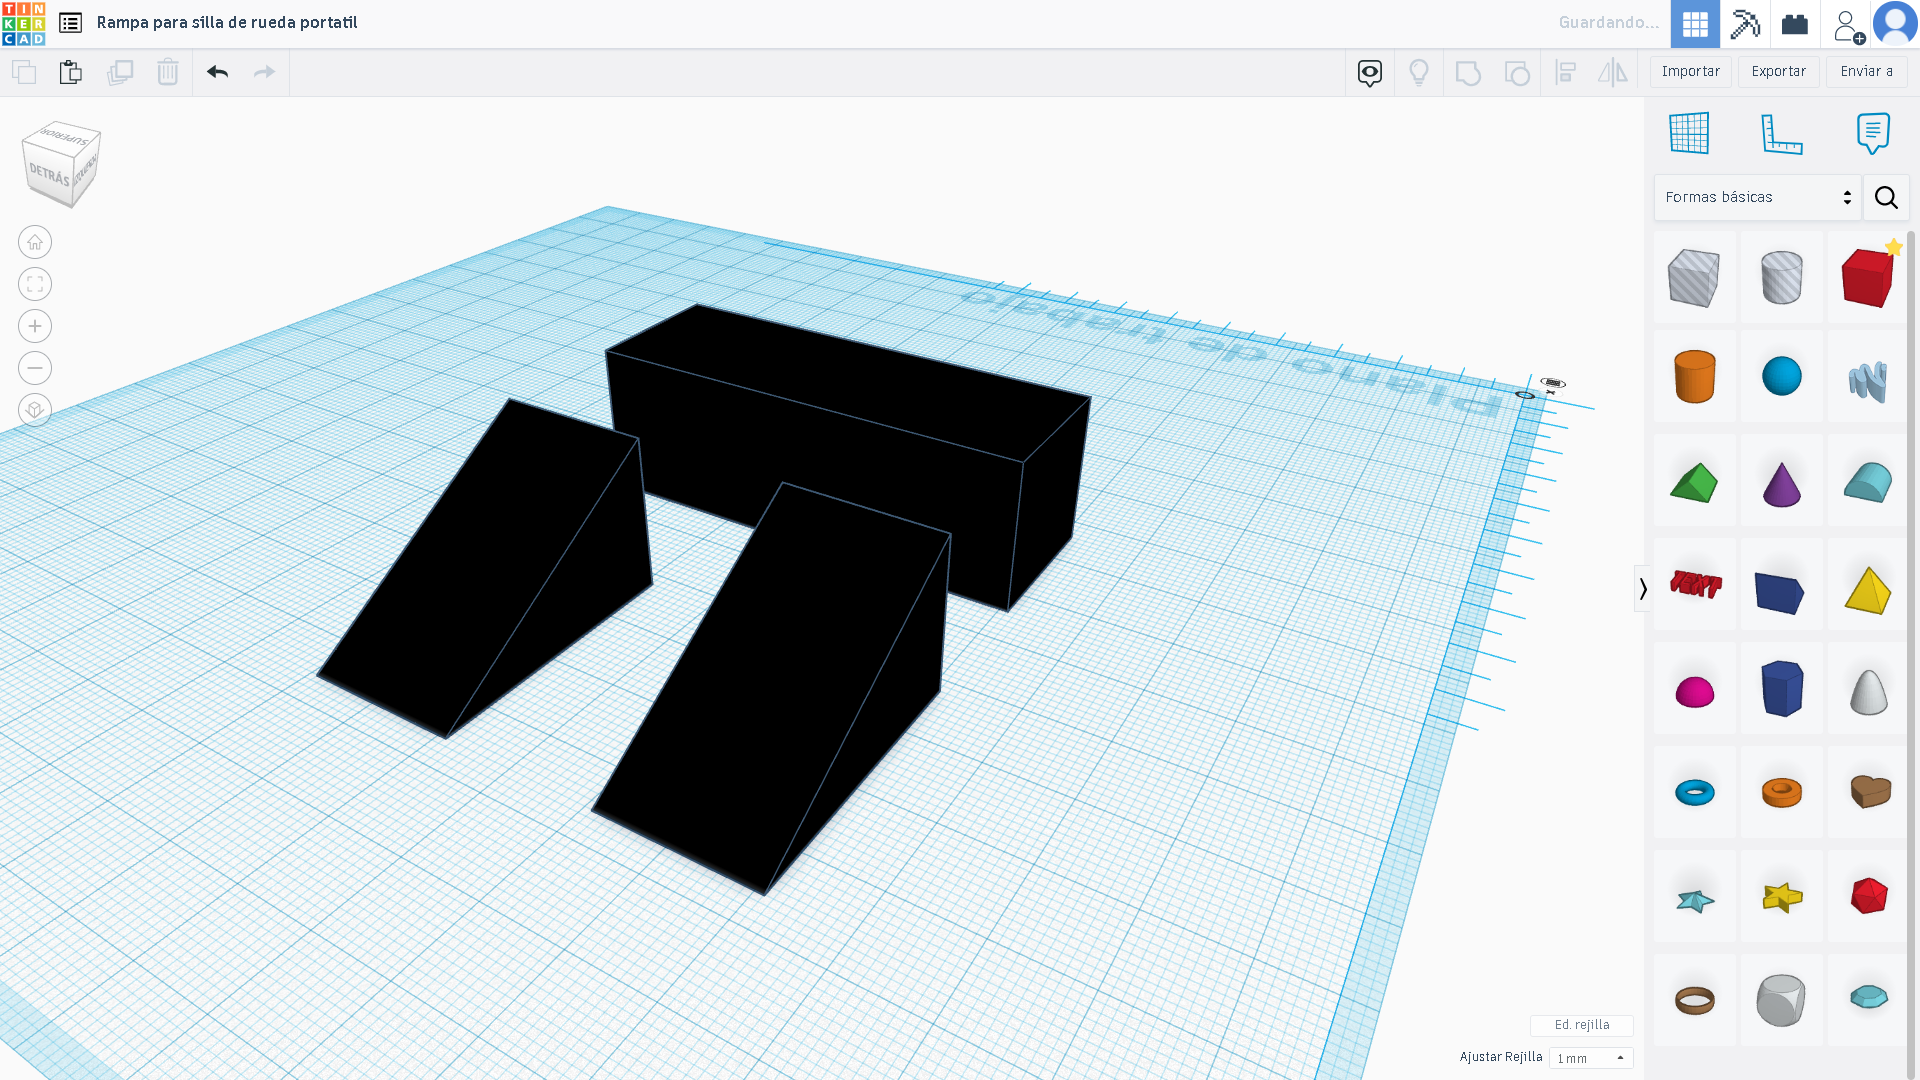
Task: Click the Show all lightbulb icon
Action: click(1419, 72)
